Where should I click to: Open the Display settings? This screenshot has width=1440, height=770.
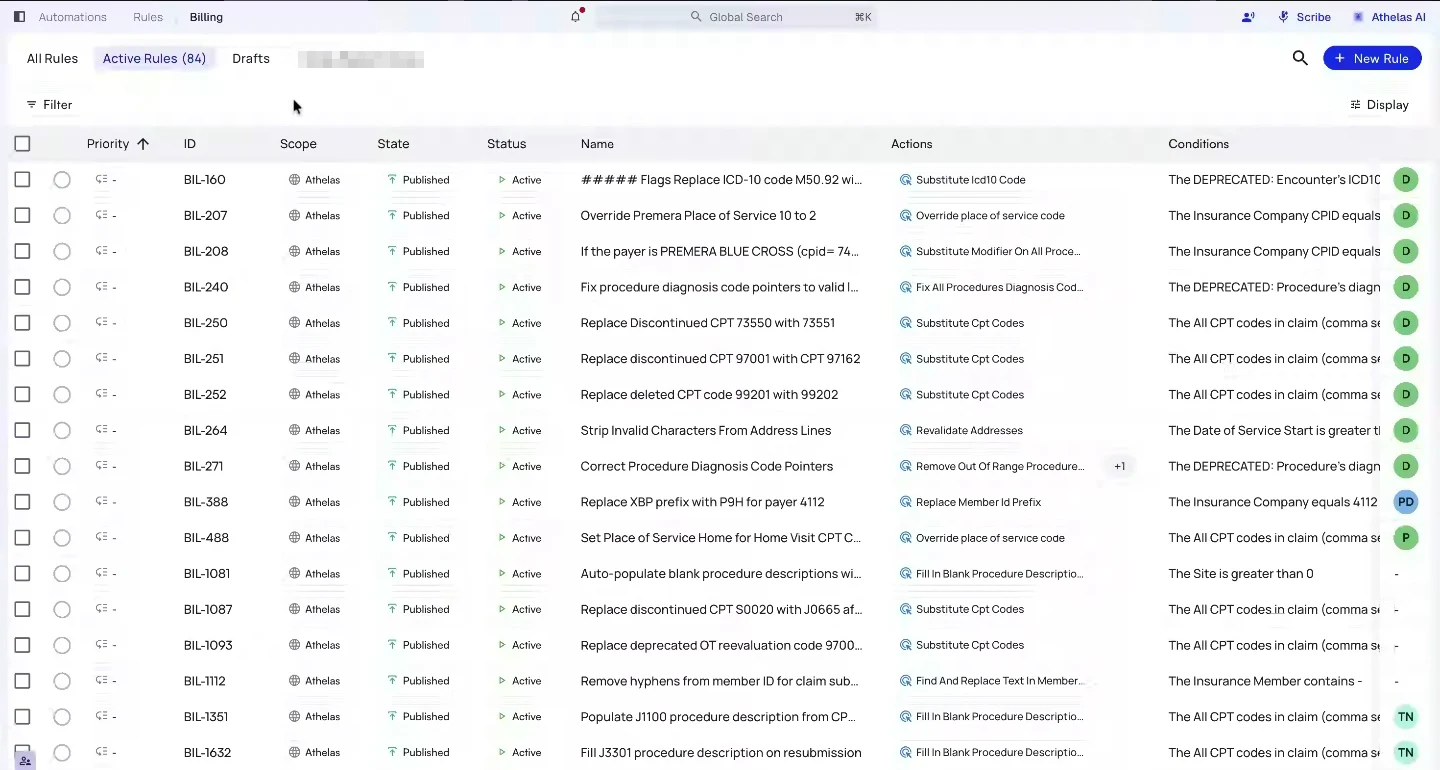pos(1379,105)
